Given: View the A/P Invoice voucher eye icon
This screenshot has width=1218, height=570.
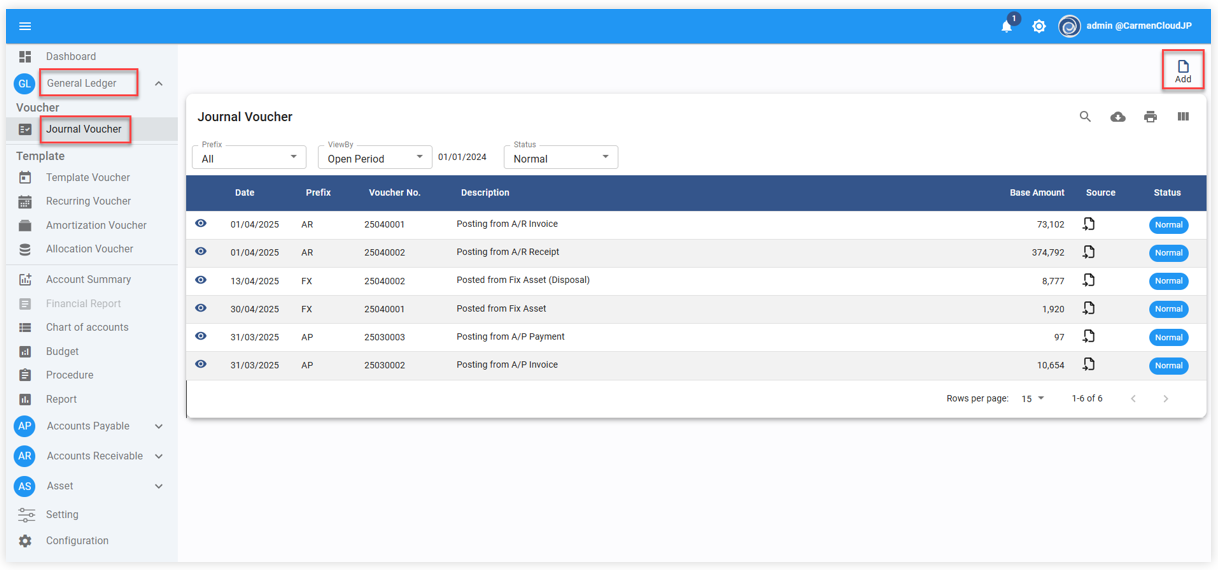Looking at the screenshot, I should [x=201, y=365].
